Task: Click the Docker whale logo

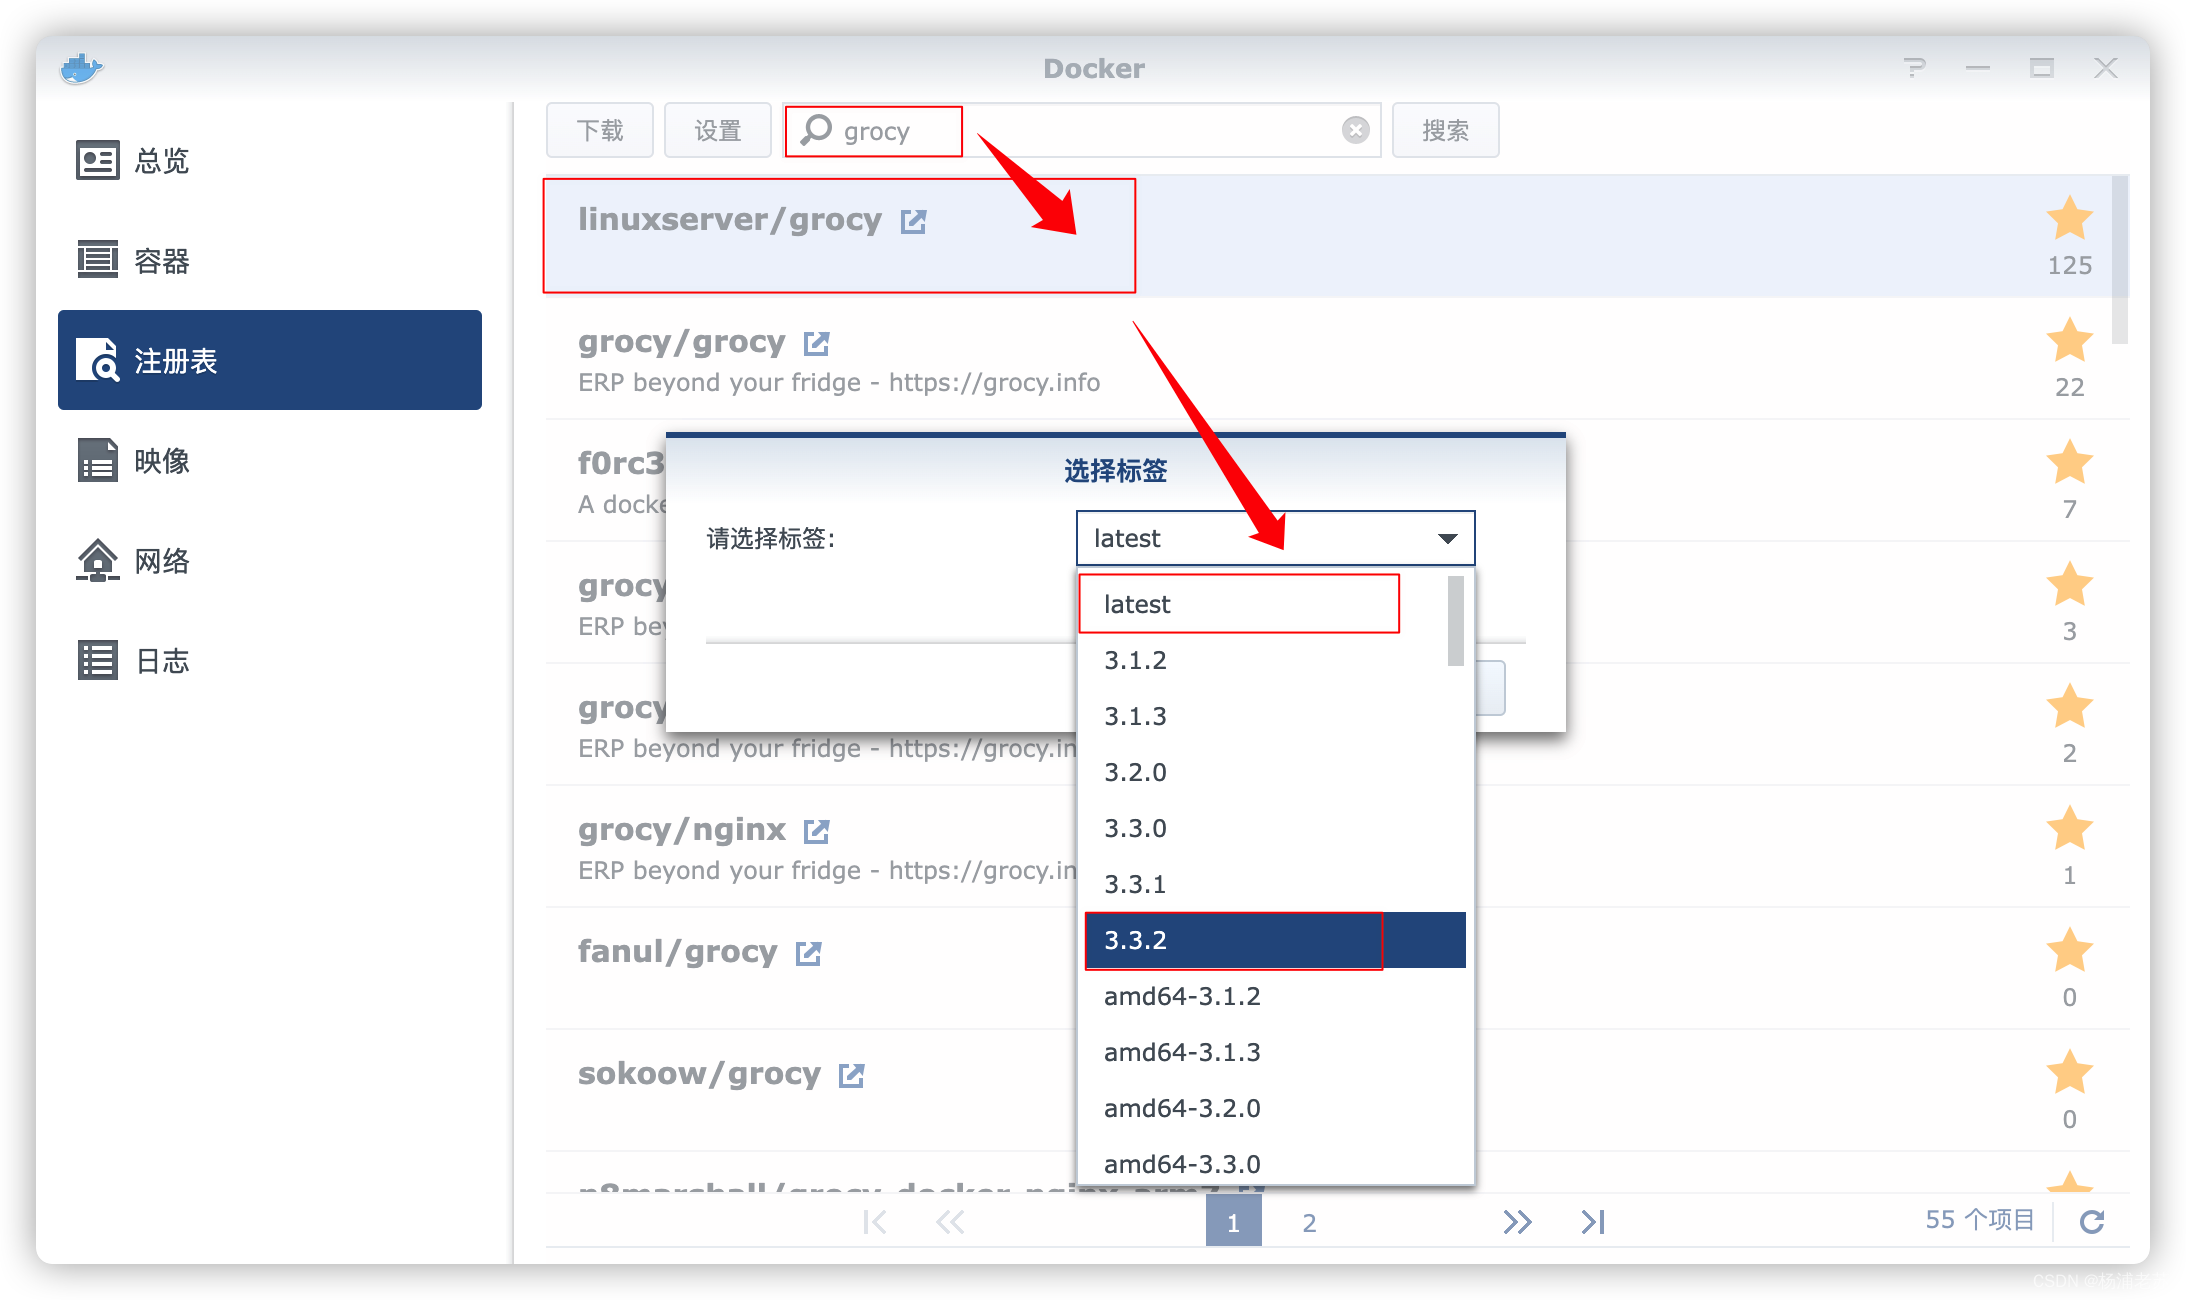Action: 82,67
